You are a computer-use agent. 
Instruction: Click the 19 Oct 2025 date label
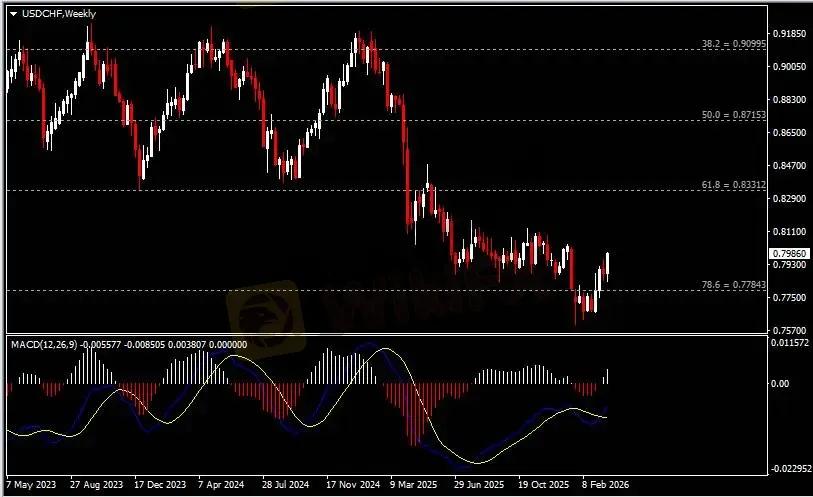tap(543, 485)
